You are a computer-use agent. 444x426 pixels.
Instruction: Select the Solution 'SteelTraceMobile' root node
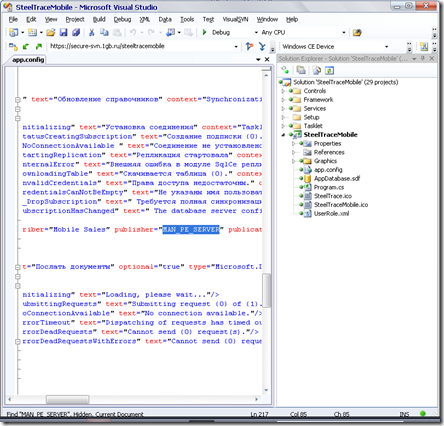(345, 82)
